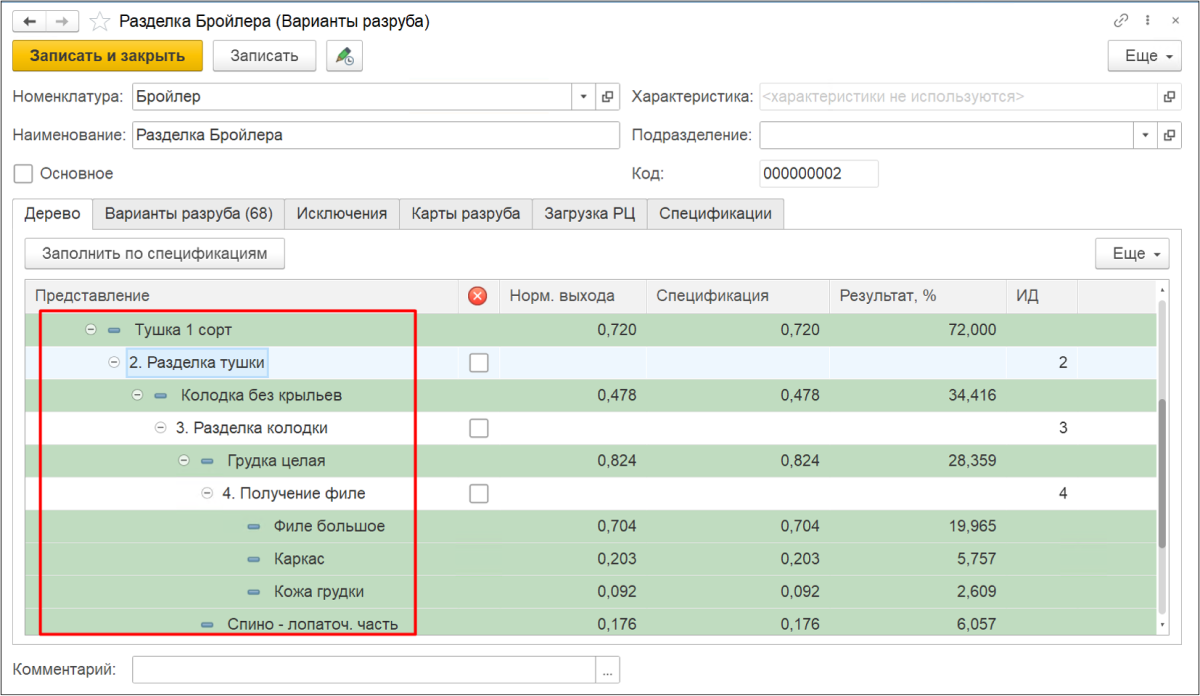Click the forward navigation arrow
The width and height of the screenshot is (1200, 696).
[x=62, y=21]
